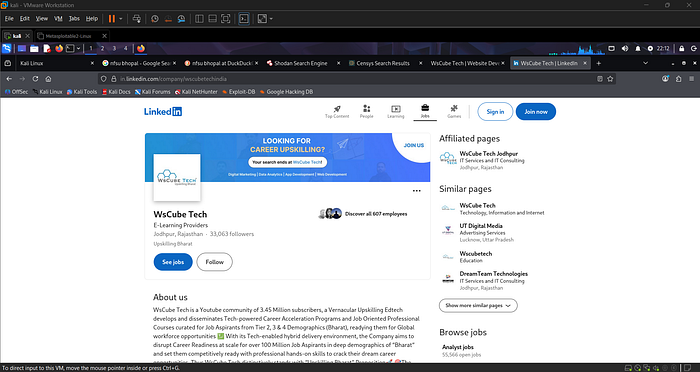Open Kali applications menu icon
The width and height of the screenshot is (700, 372).
point(7,48)
